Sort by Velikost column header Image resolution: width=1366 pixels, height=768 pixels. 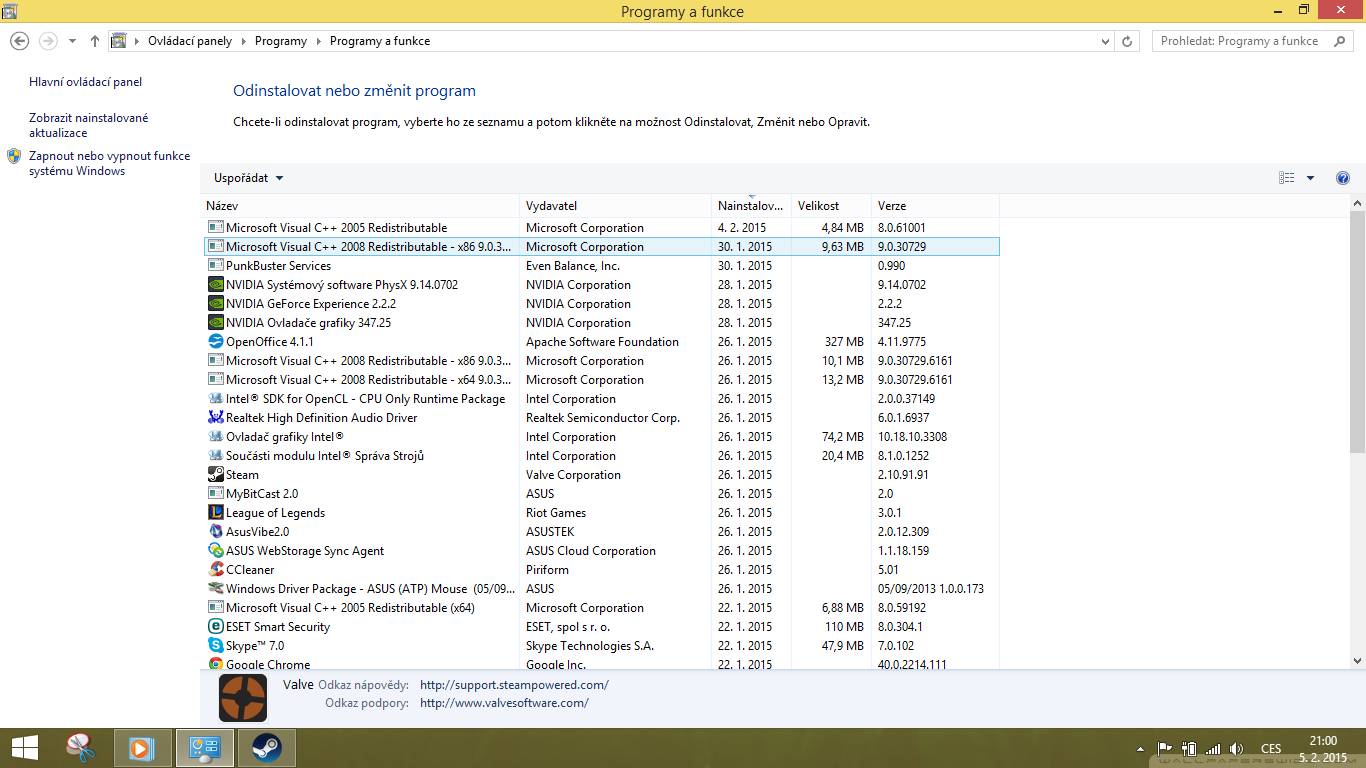pos(831,205)
